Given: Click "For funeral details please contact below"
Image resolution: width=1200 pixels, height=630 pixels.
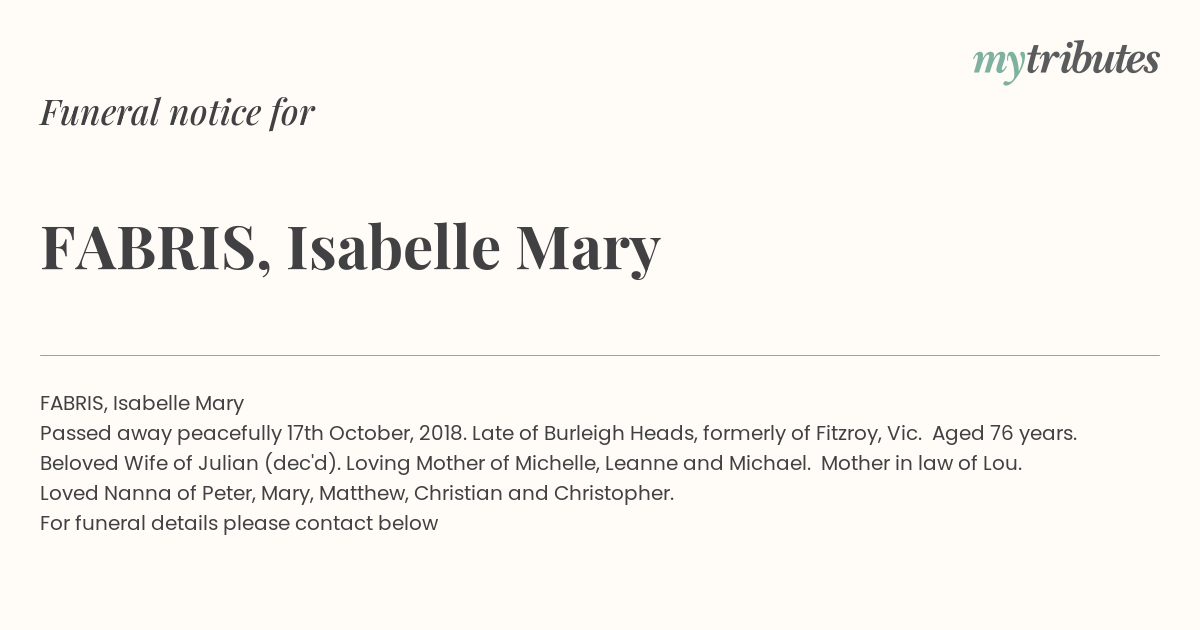Looking at the screenshot, I should point(239,523).
